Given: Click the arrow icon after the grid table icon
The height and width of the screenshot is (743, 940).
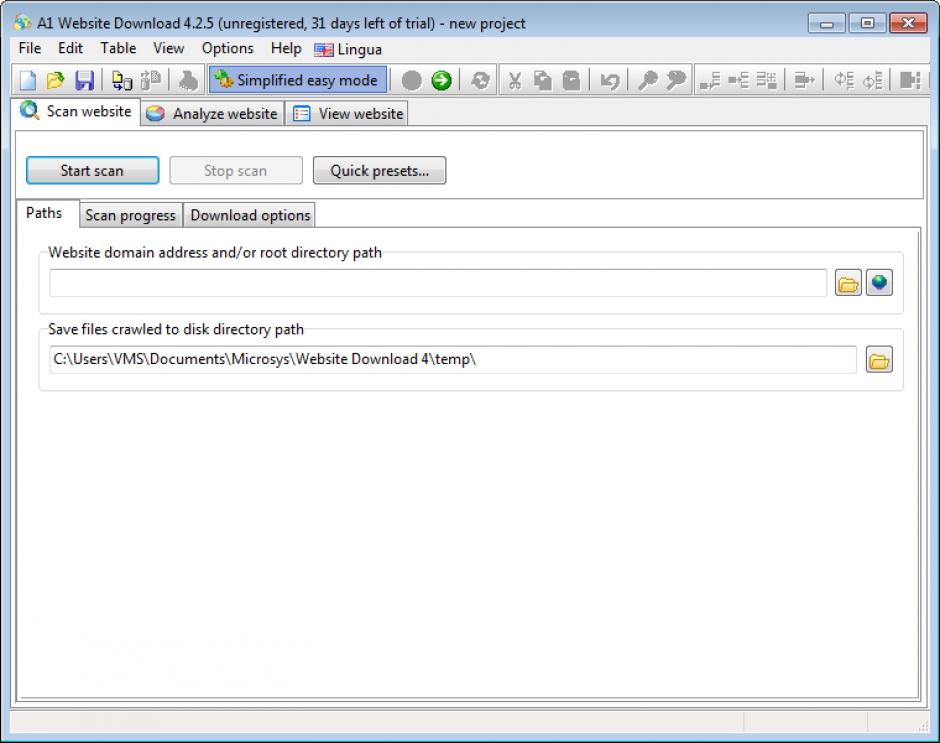Looking at the screenshot, I should [x=804, y=80].
